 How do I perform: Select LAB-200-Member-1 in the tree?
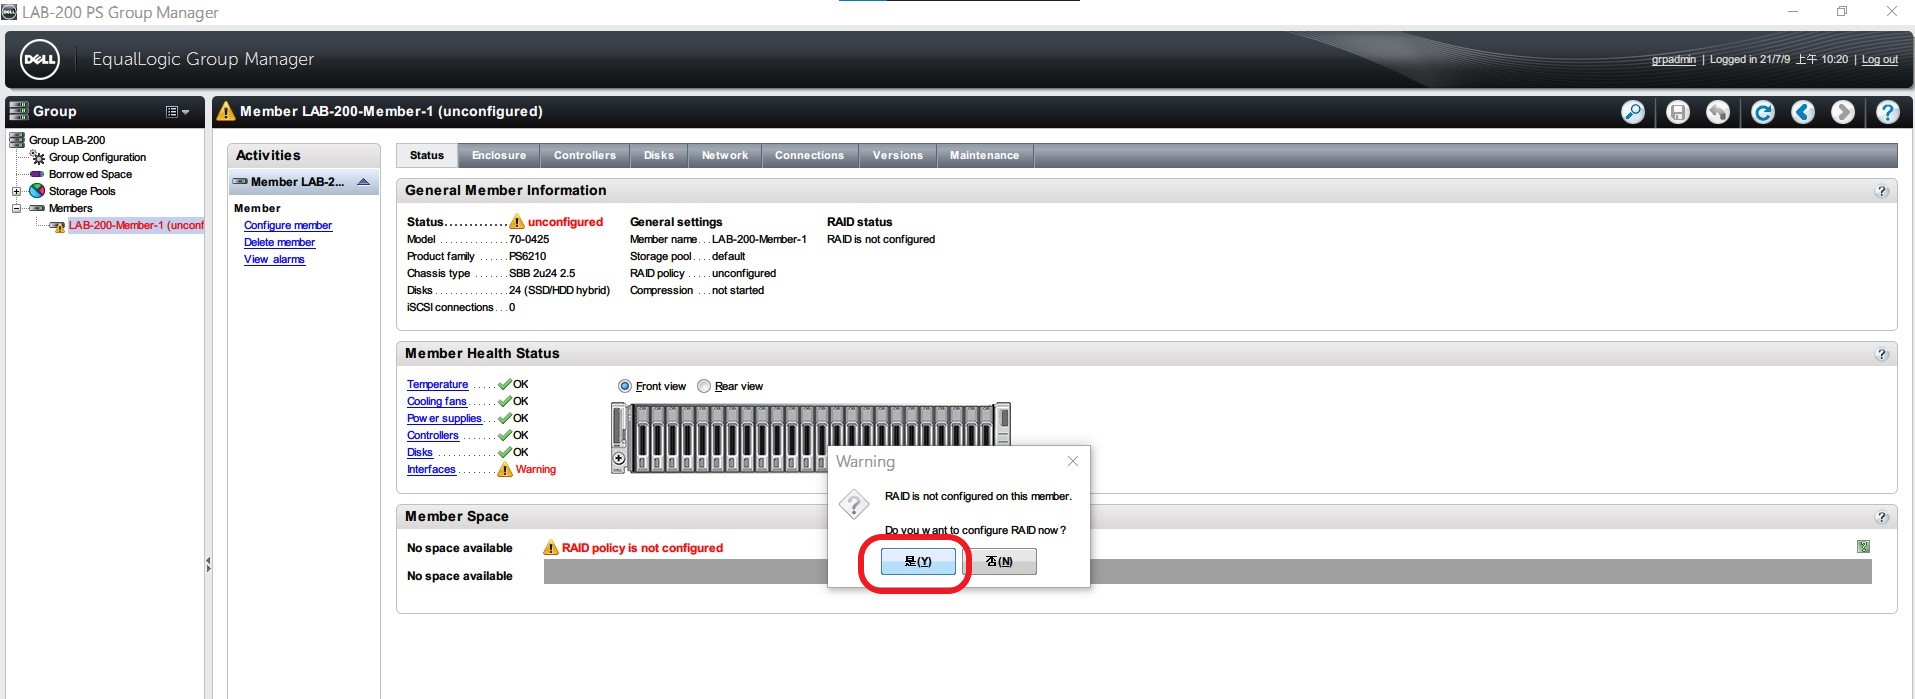coord(136,226)
